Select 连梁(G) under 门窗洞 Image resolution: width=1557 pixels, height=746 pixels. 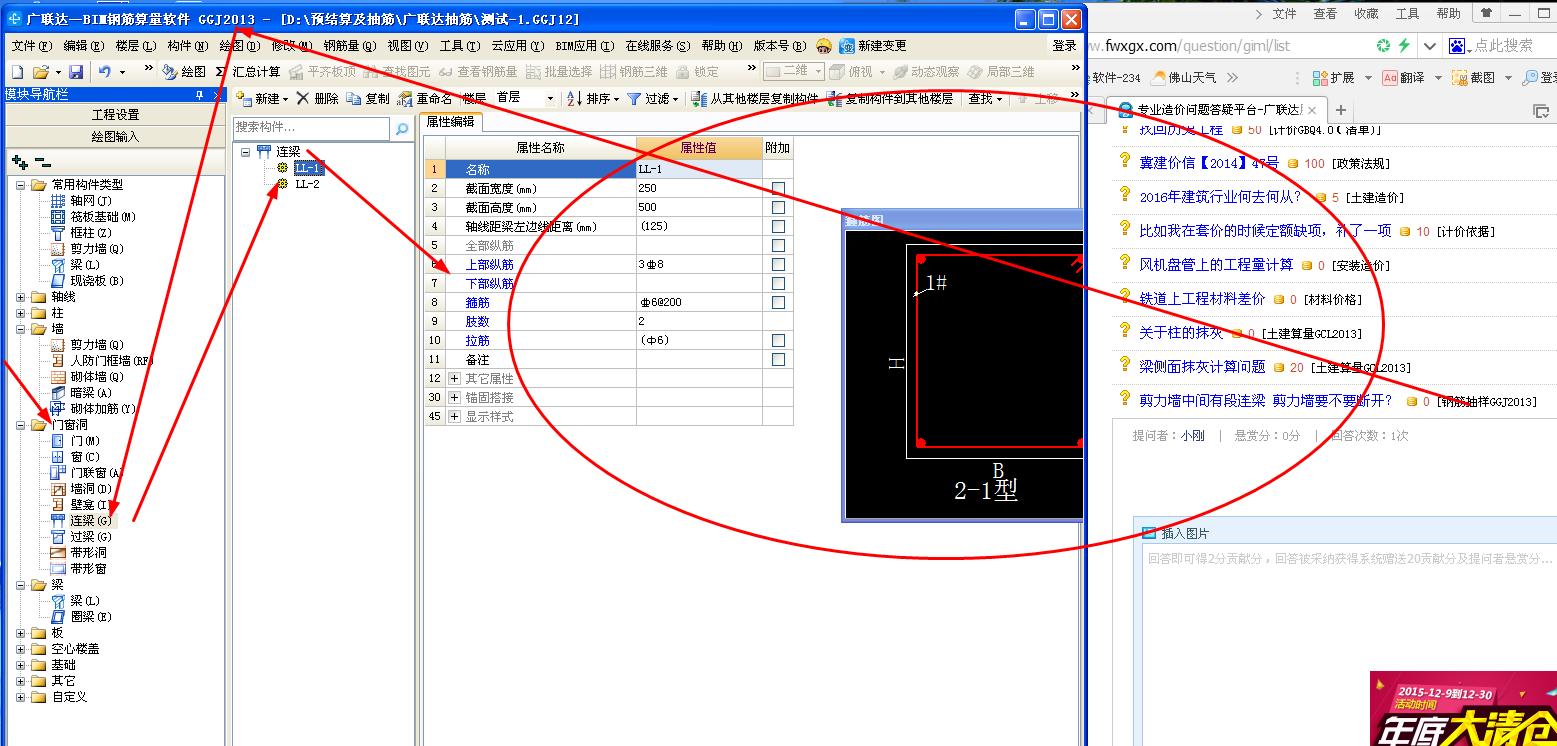(81, 521)
